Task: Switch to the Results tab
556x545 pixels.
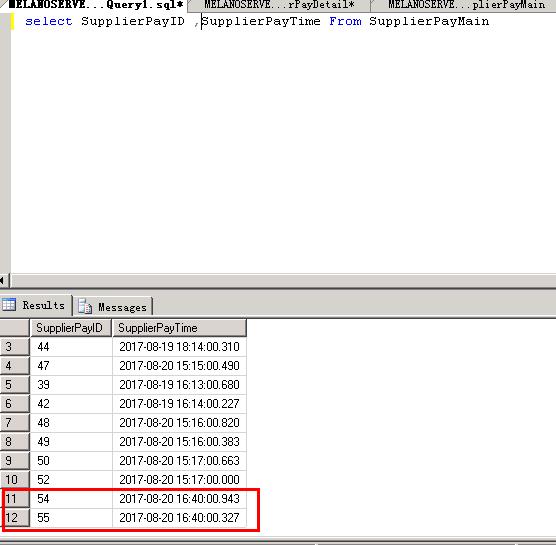Action: coord(36,305)
